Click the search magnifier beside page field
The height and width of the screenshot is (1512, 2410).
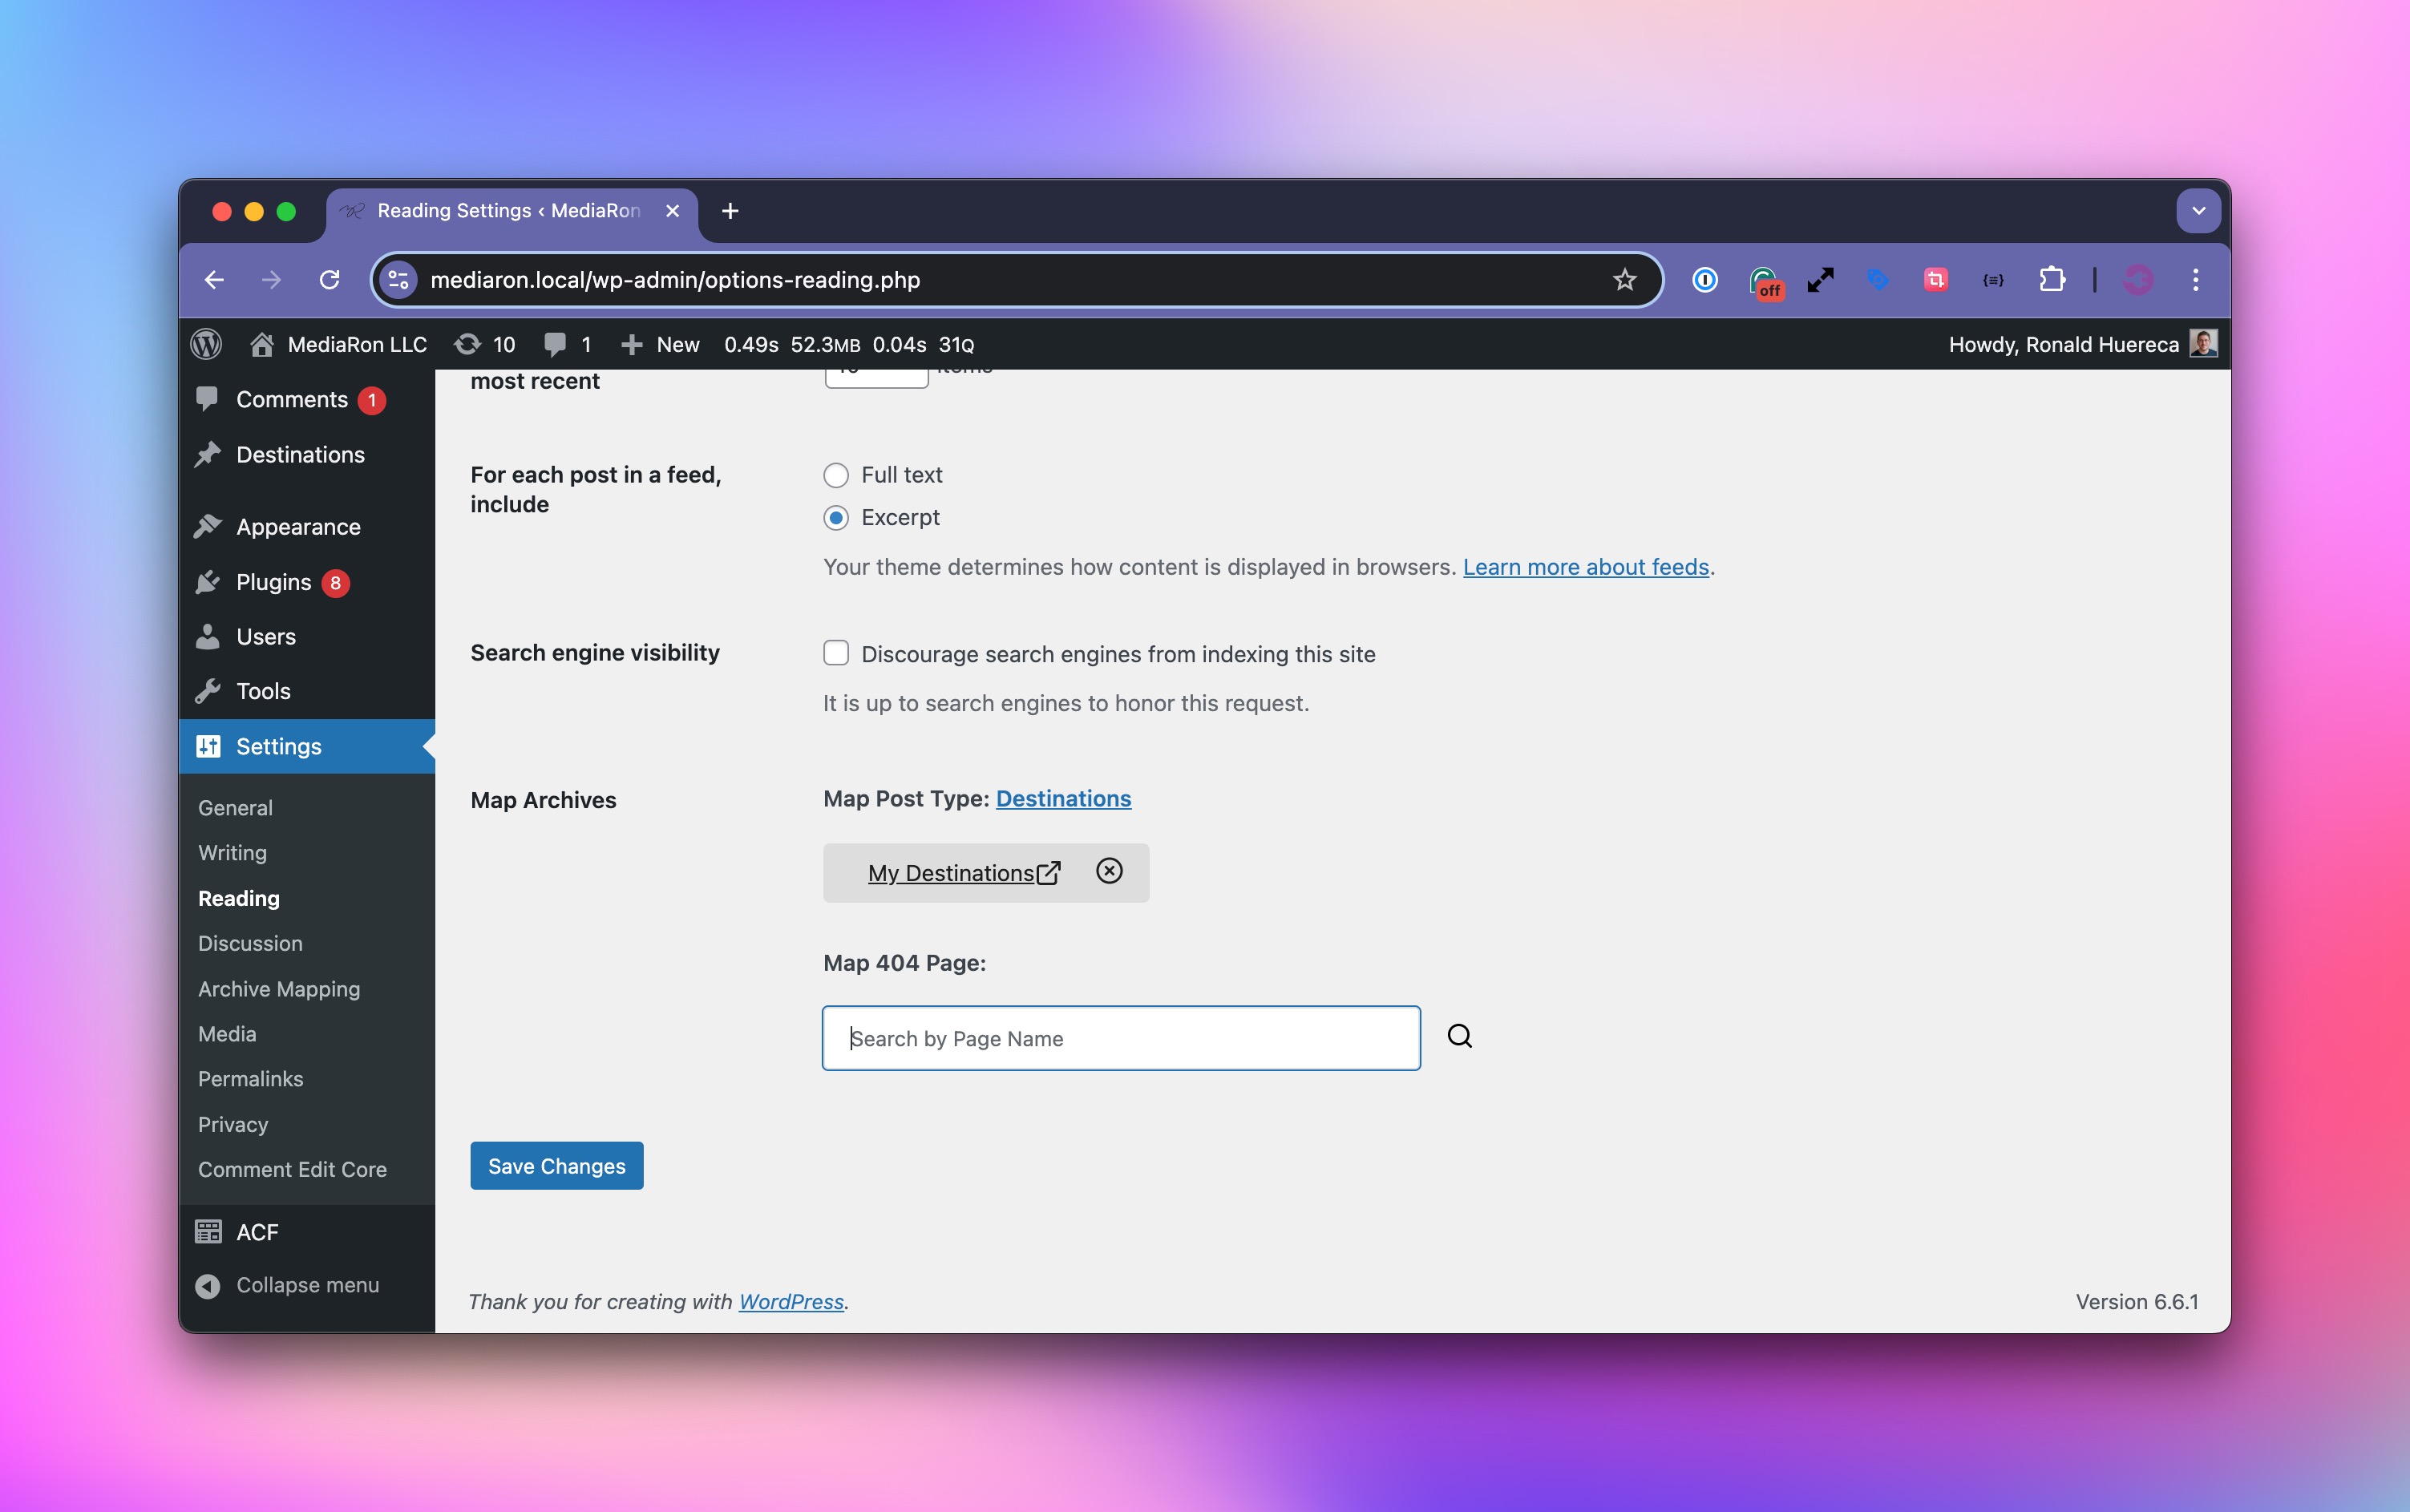click(x=1459, y=1036)
